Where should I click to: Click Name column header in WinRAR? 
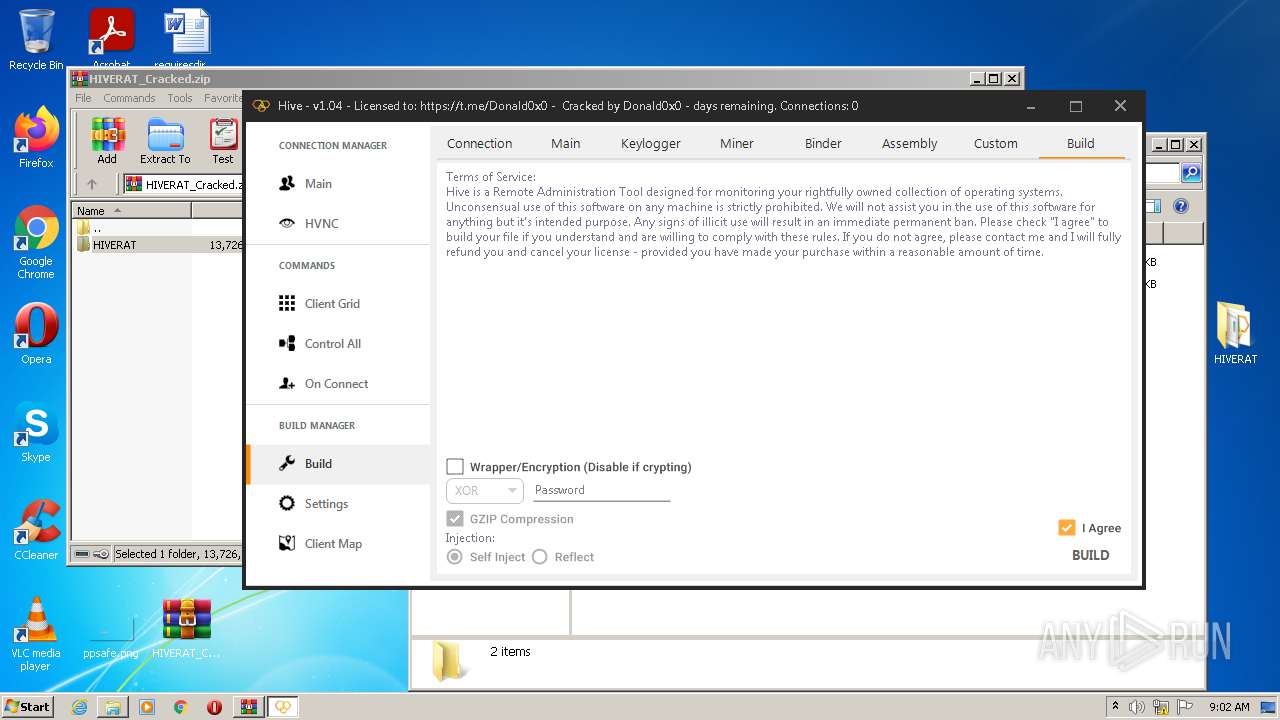coord(131,211)
